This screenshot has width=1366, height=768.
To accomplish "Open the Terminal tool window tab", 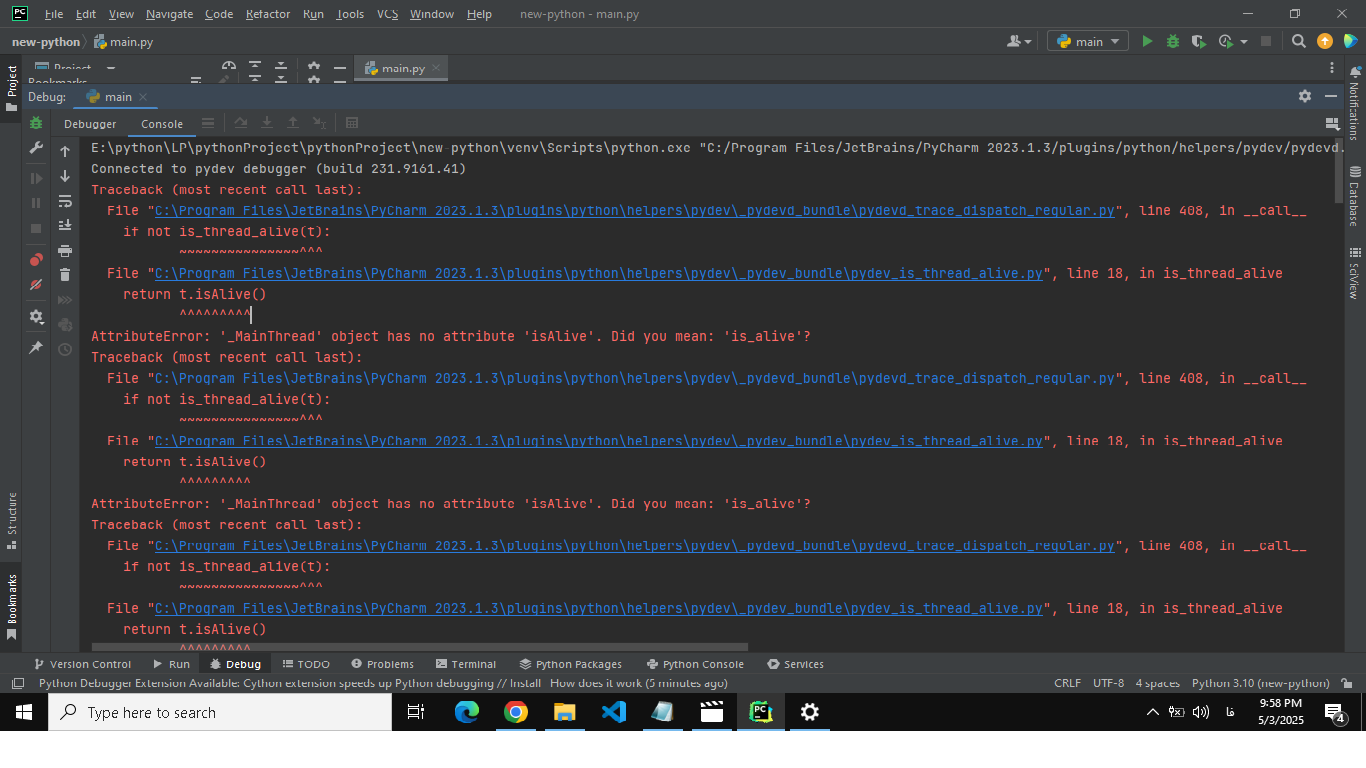I will tap(466, 664).
